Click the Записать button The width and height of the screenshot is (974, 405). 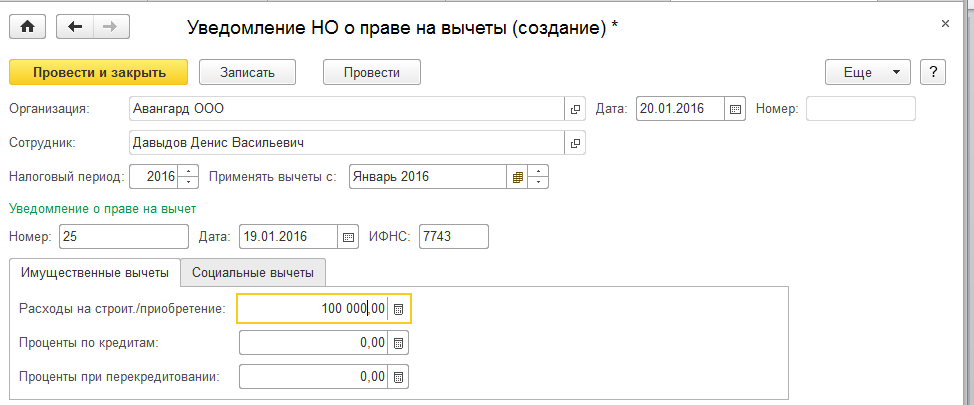250,72
